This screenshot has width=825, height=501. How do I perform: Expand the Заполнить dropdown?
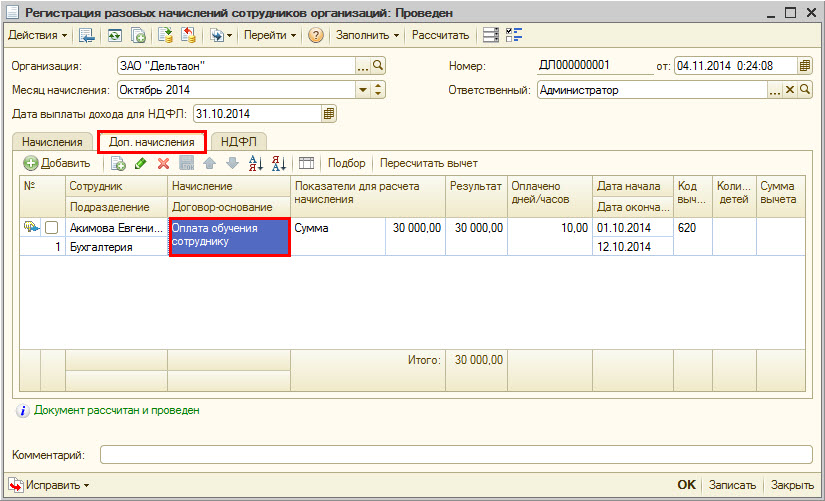pyautogui.click(x=368, y=36)
